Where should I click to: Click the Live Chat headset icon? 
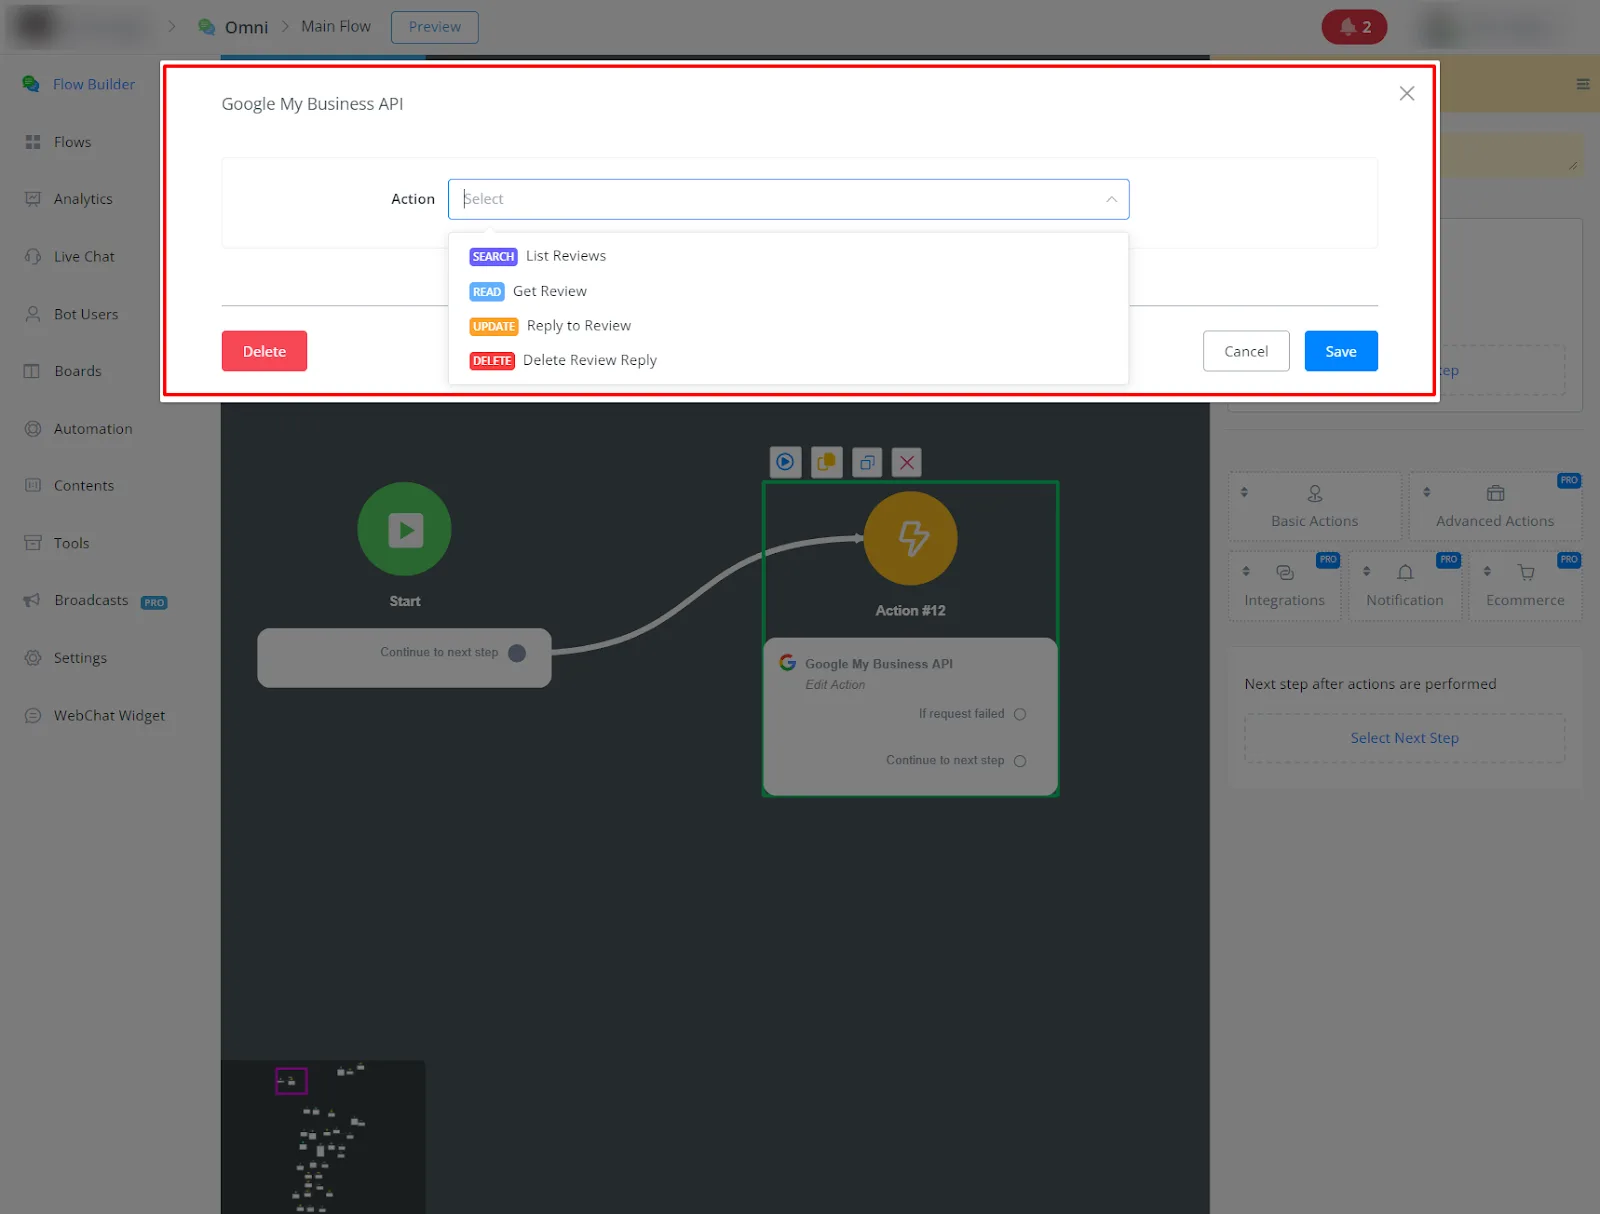click(x=33, y=257)
